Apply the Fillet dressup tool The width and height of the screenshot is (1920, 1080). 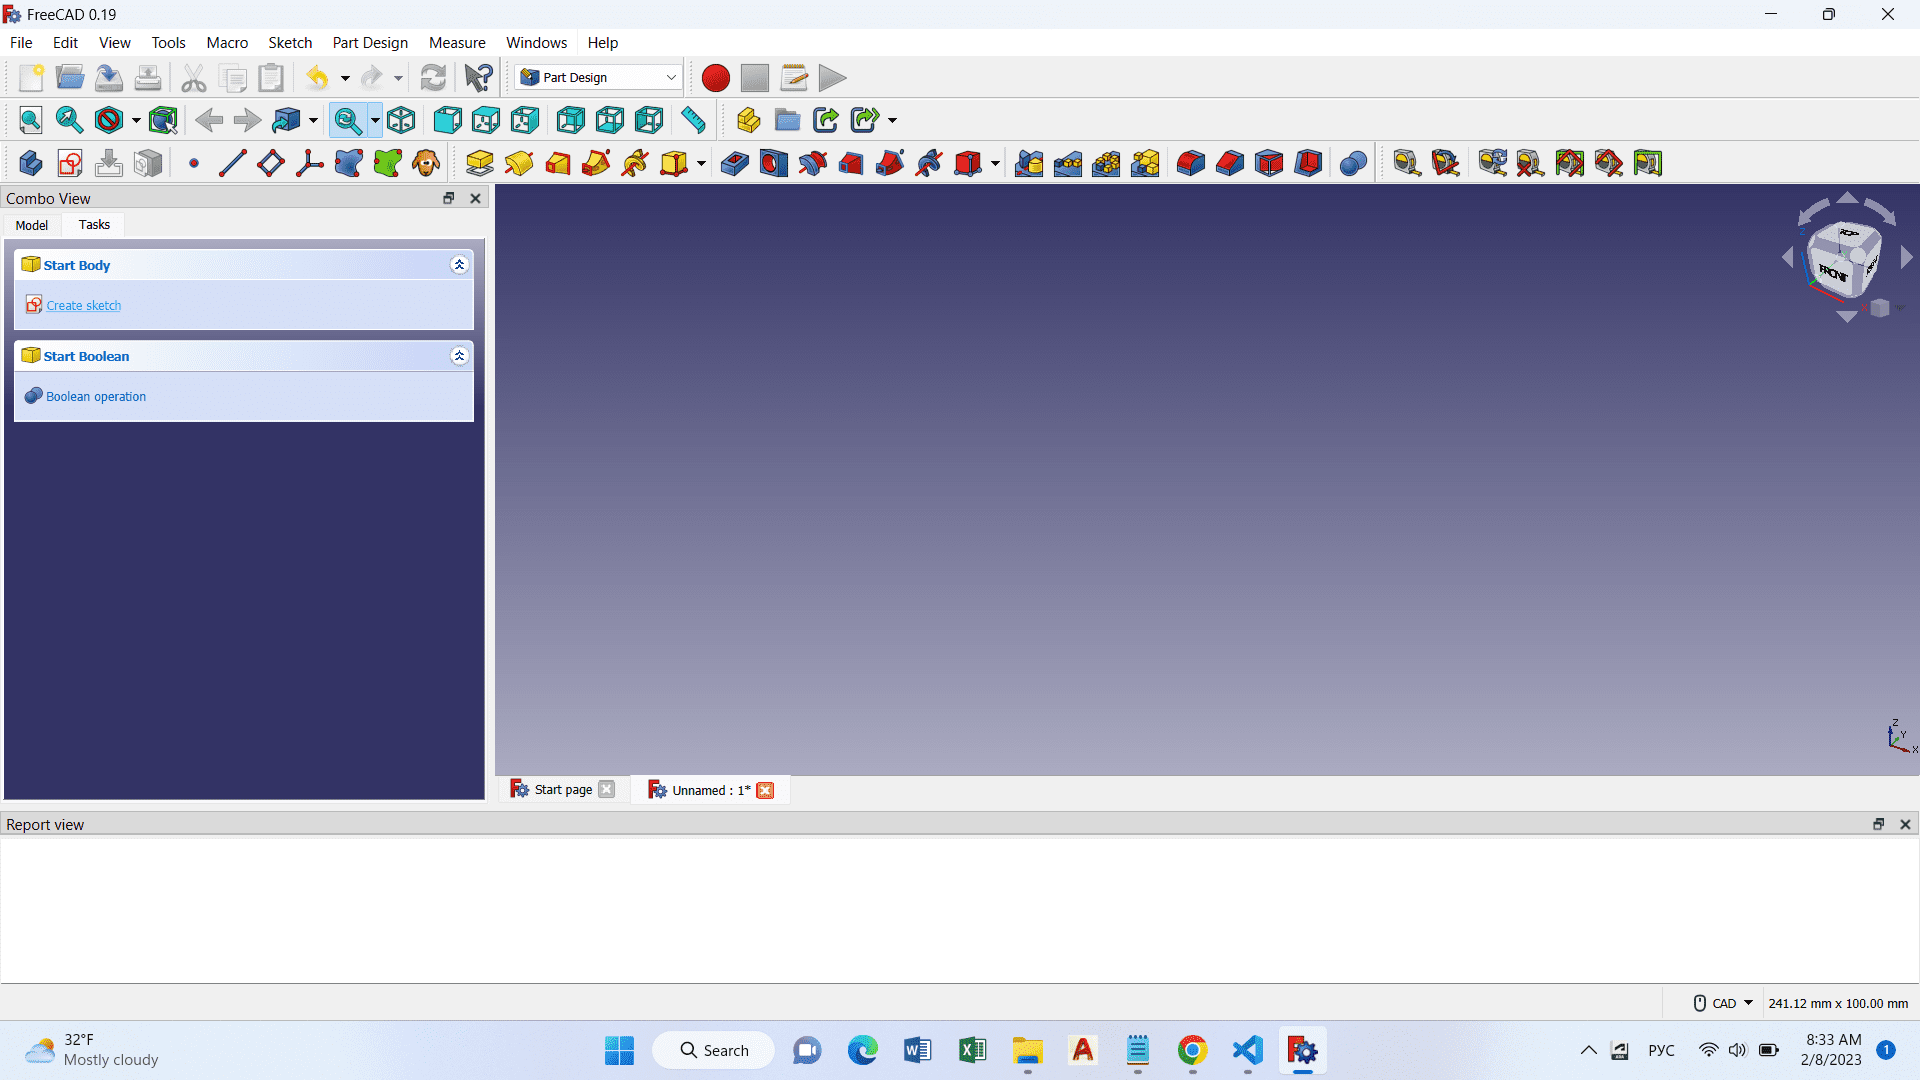click(1192, 163)
